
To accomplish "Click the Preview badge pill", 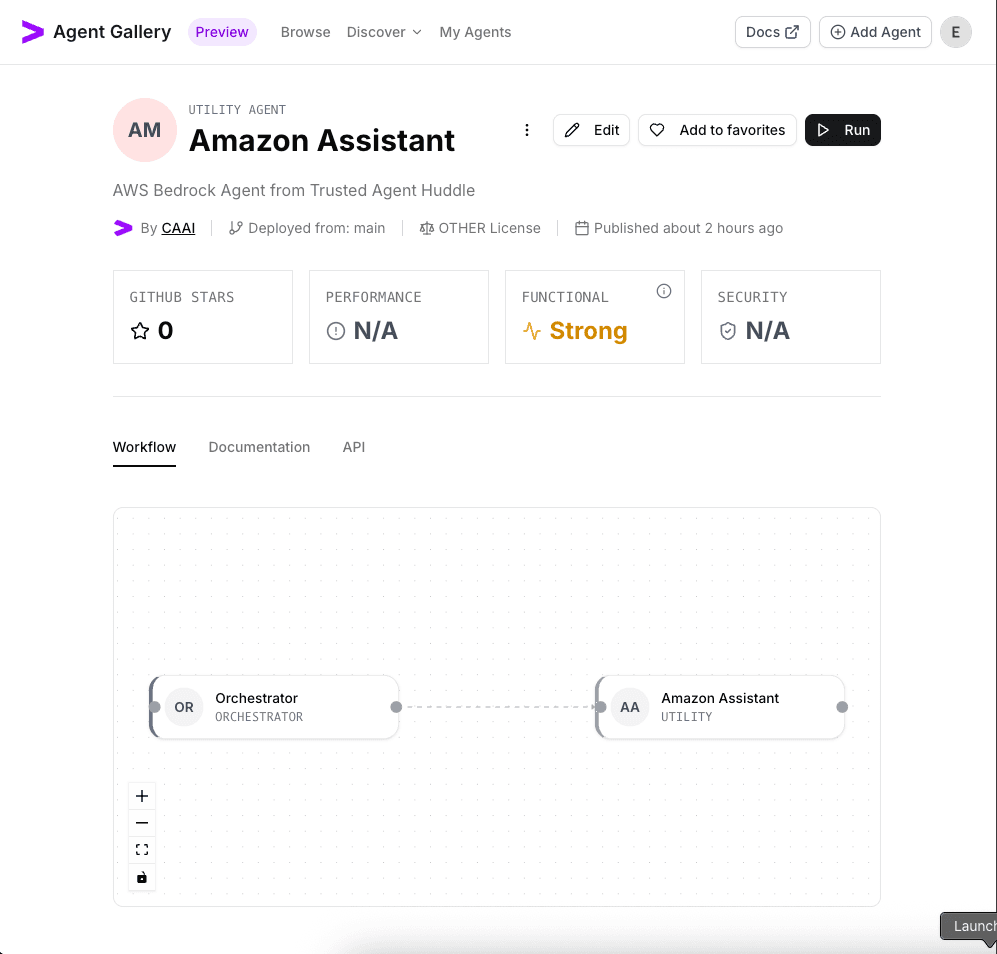I will click(221, 31).
